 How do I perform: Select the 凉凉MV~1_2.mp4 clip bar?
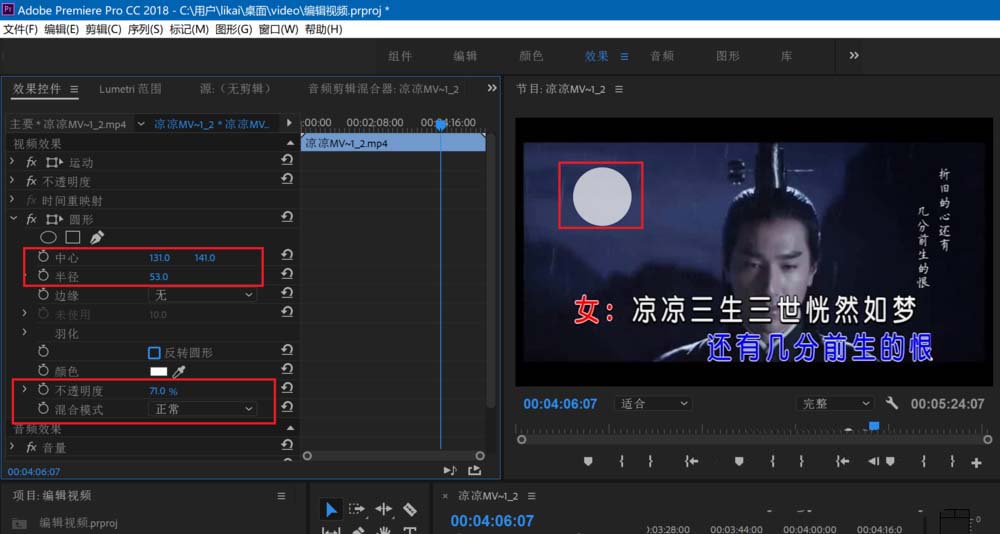(x=393, y=144)
